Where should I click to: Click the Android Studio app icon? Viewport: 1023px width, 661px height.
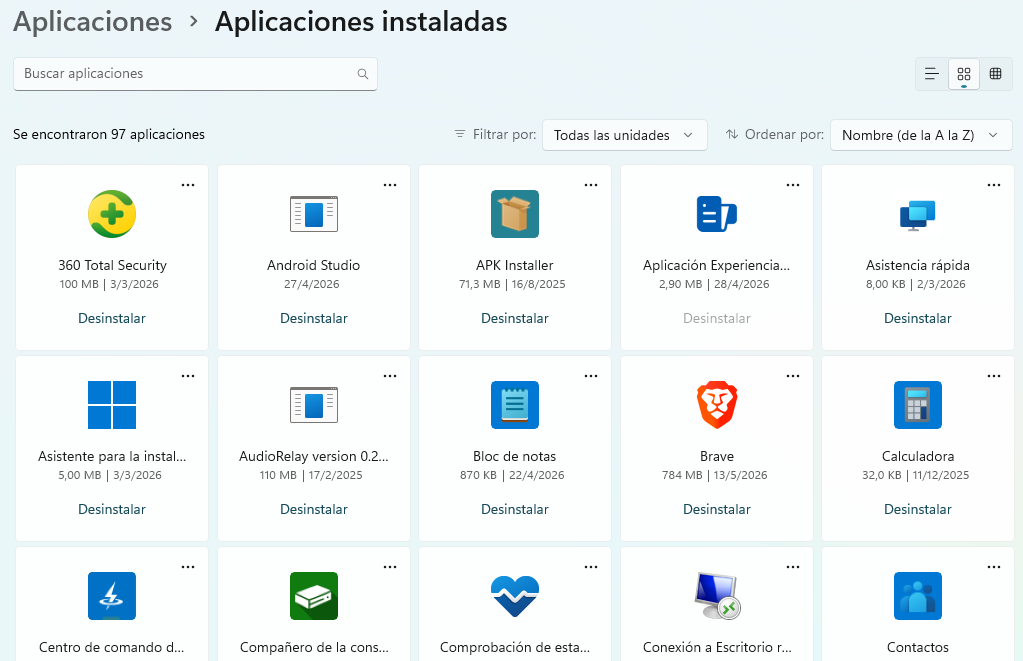tap(314, 214)
